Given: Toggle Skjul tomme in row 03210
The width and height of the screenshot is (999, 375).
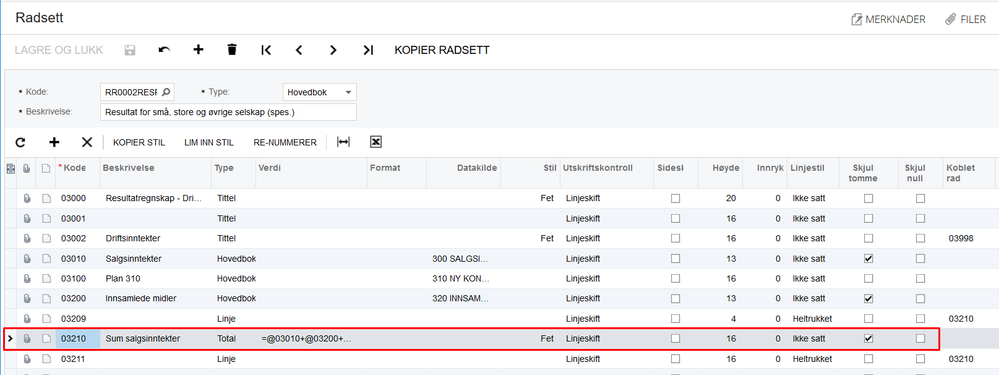Looking at the screenshot, I should click(x=868, y=339).
